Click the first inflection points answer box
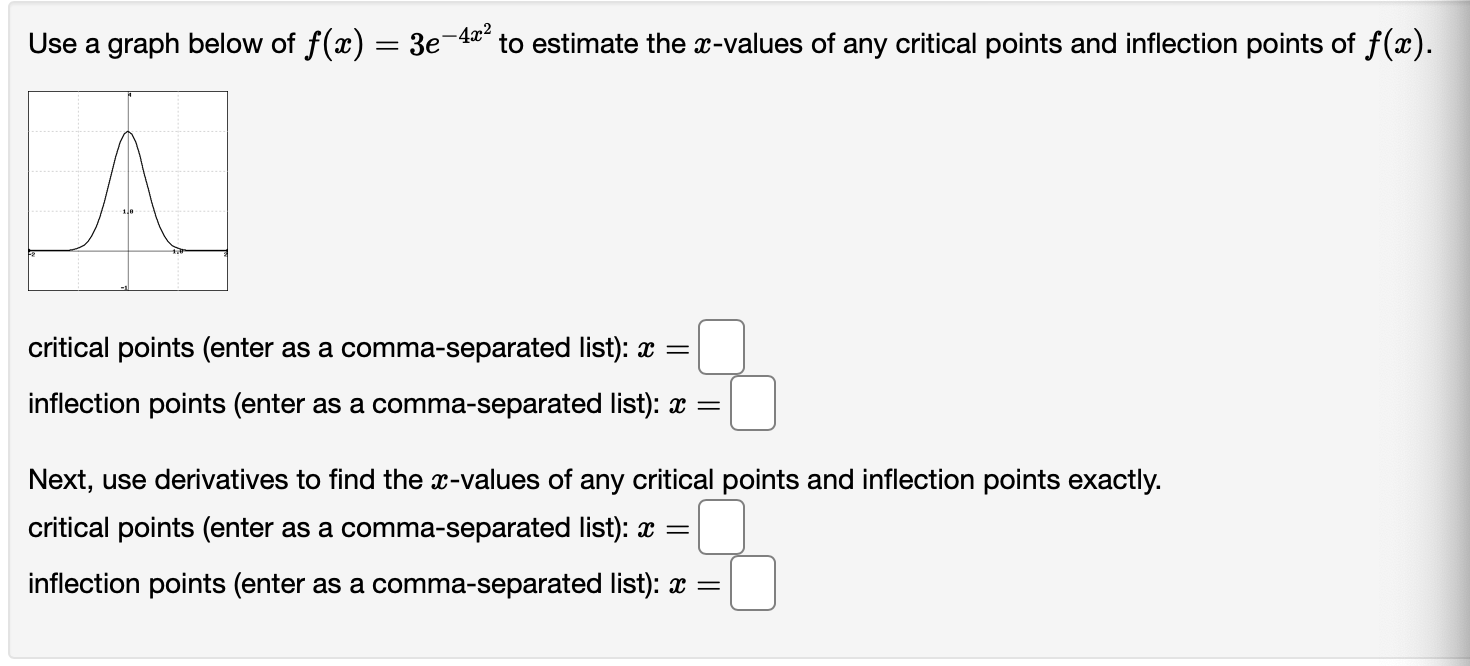The image size is (1470, 666). (x=754, y=404)
